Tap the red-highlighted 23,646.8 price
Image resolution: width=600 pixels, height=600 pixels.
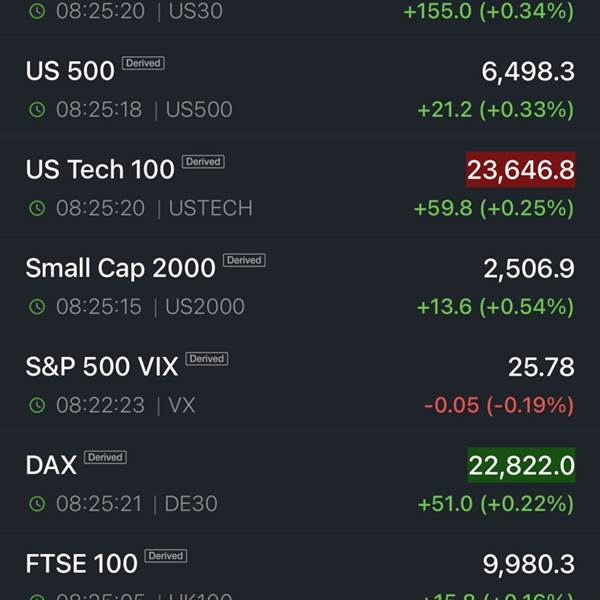[520, 169]
